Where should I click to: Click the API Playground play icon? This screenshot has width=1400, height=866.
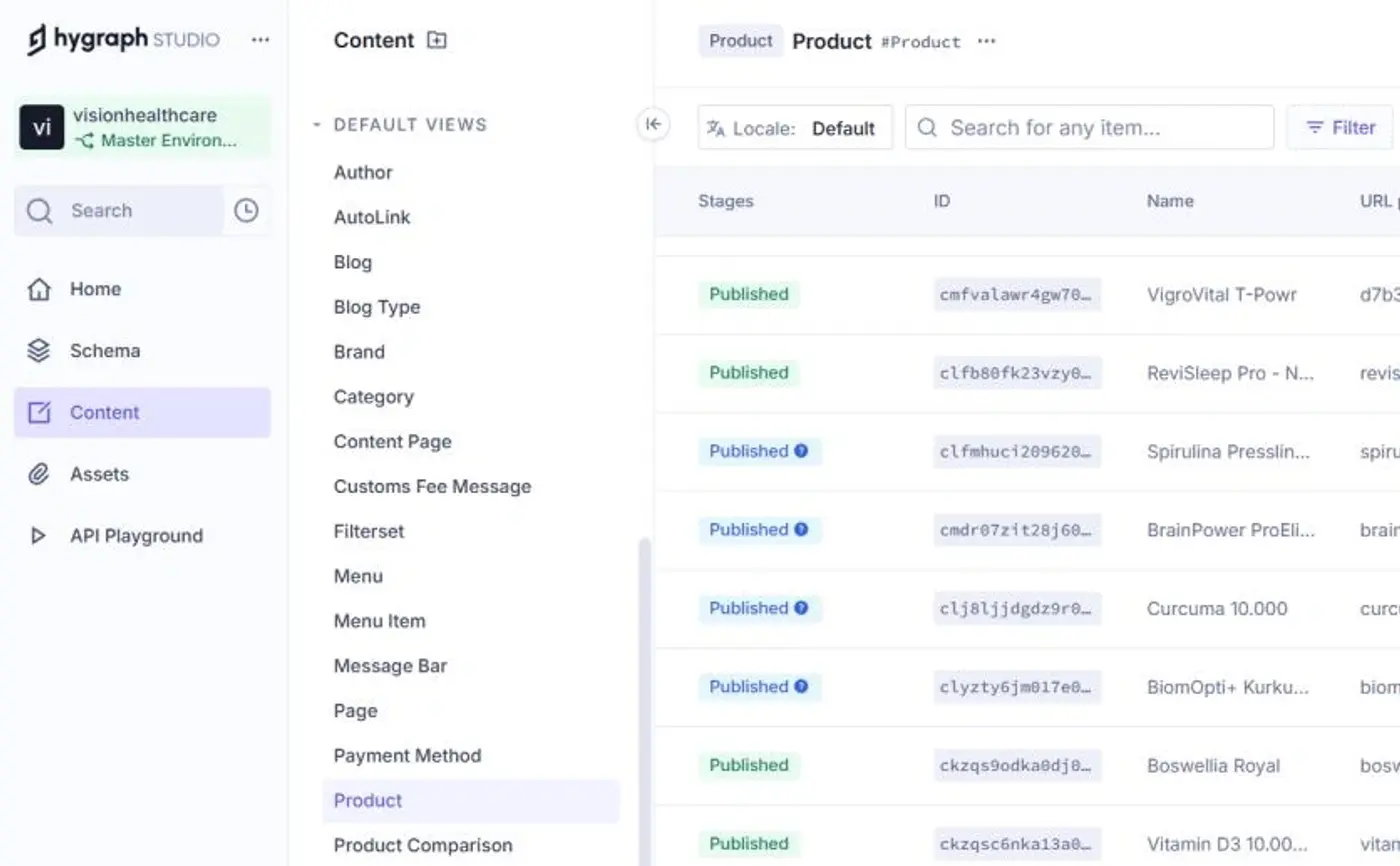click(39, 536)
